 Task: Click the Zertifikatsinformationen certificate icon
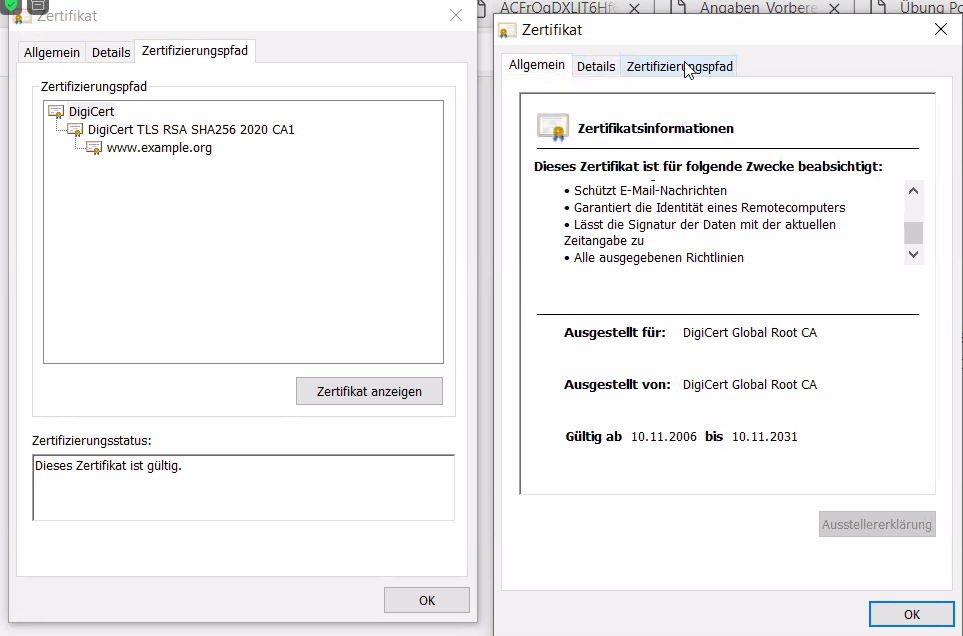553,127
